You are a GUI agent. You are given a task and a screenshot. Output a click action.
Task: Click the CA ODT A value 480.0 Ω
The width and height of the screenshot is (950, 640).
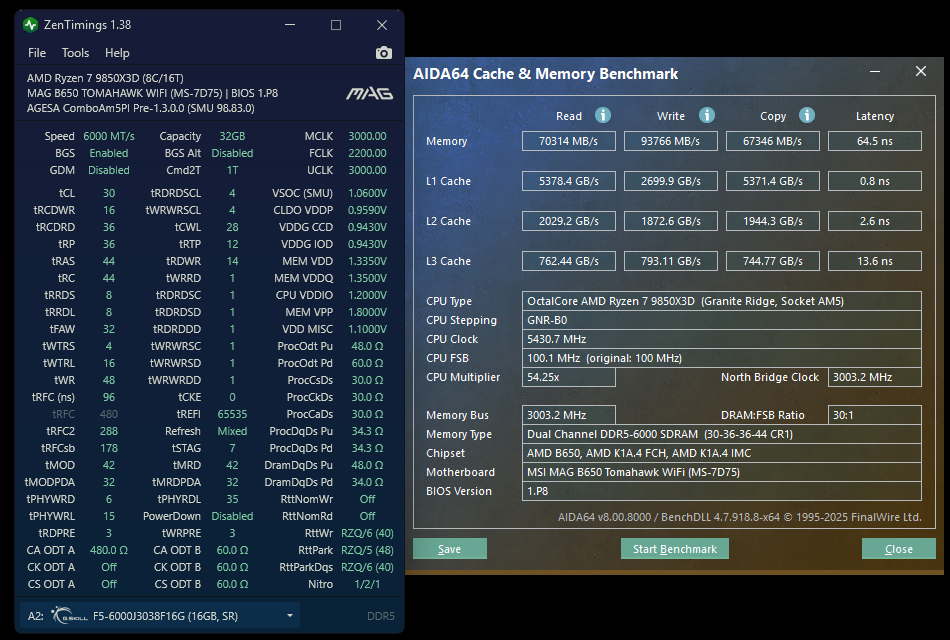[x=108, y=550]
